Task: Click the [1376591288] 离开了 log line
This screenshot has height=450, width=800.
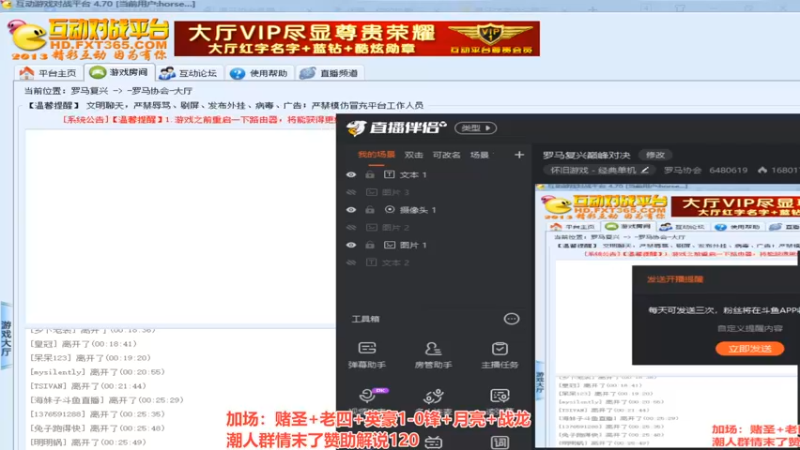Action: coord(97,414)
